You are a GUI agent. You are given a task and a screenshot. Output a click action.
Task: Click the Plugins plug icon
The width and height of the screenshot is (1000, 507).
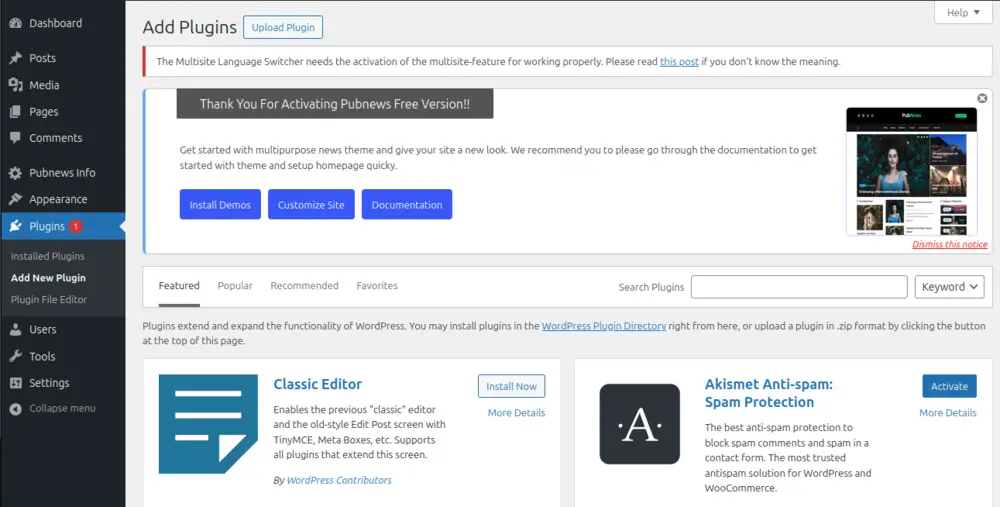(15, 226)
